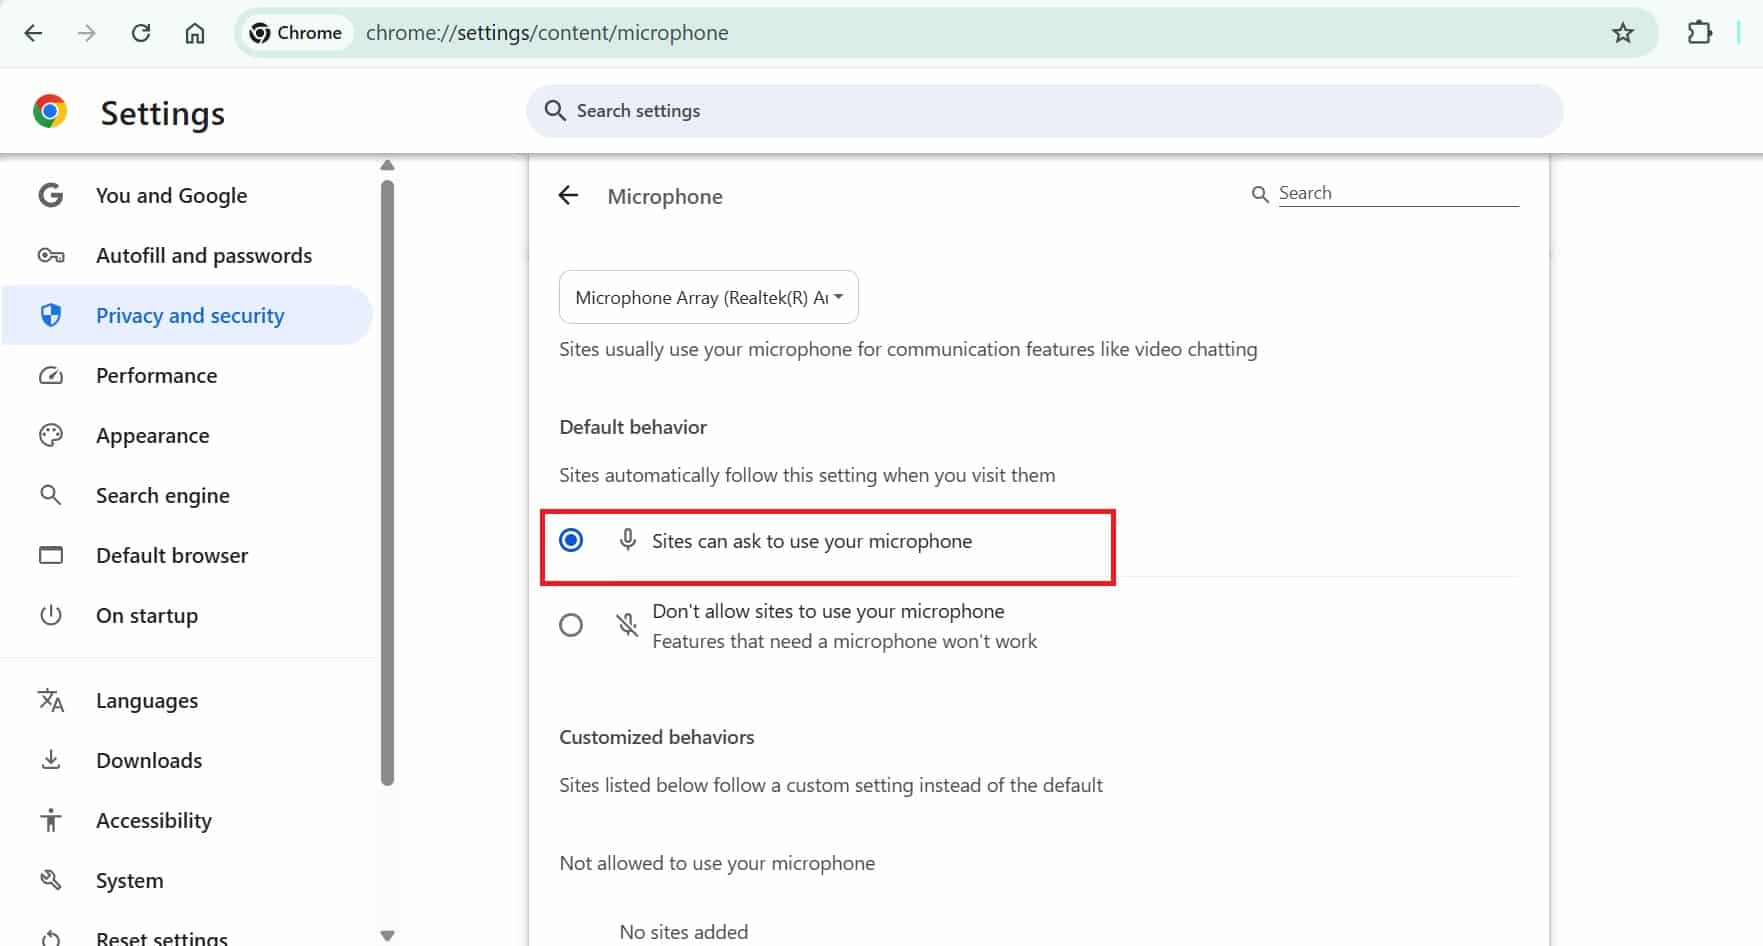
Task: Bookmark this page with star icon
Action: (1622, 33)
